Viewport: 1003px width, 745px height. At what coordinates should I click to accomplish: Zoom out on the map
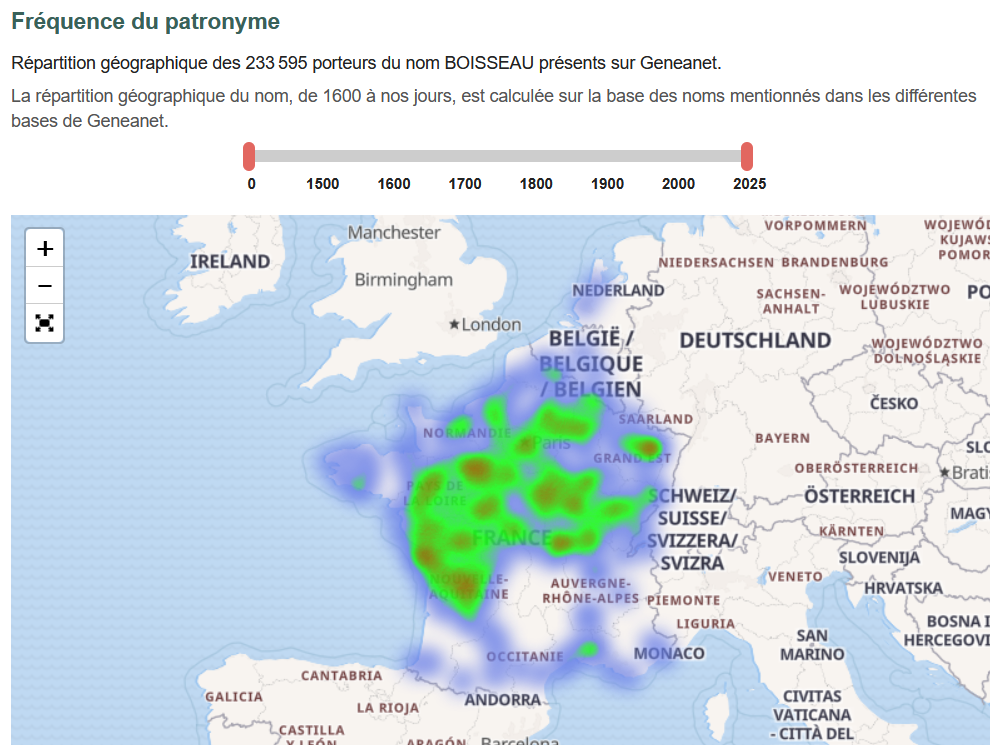pyautogui.click(x=44, y=286)
